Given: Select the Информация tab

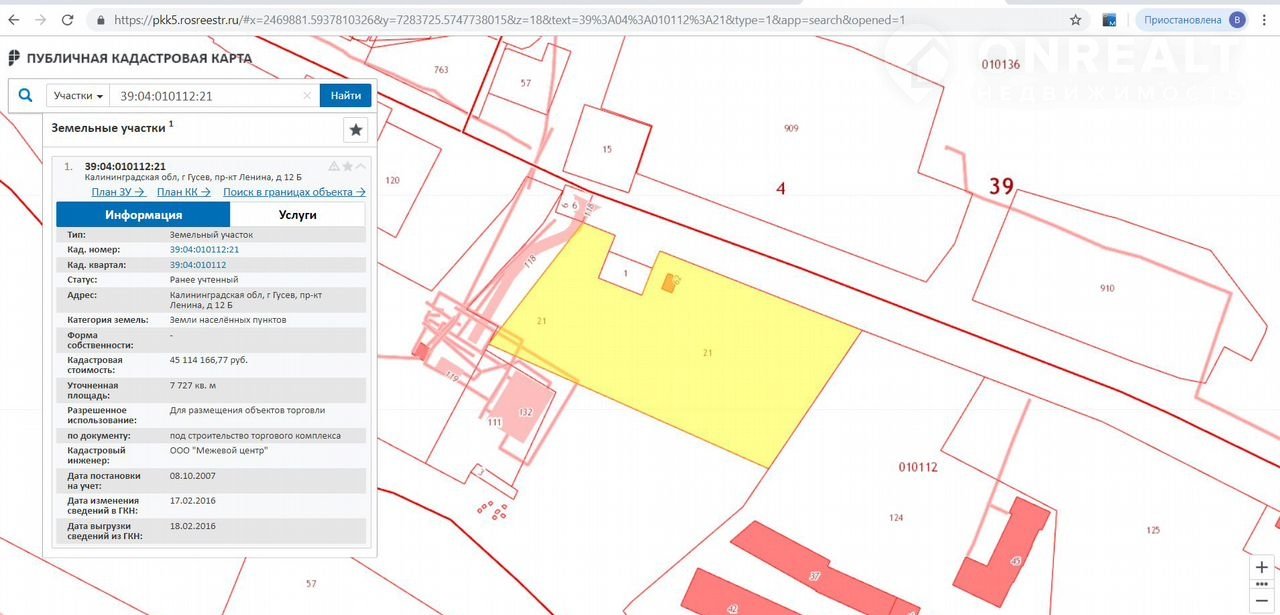Looking at the screenshot, I should click(x=143, y=215).
